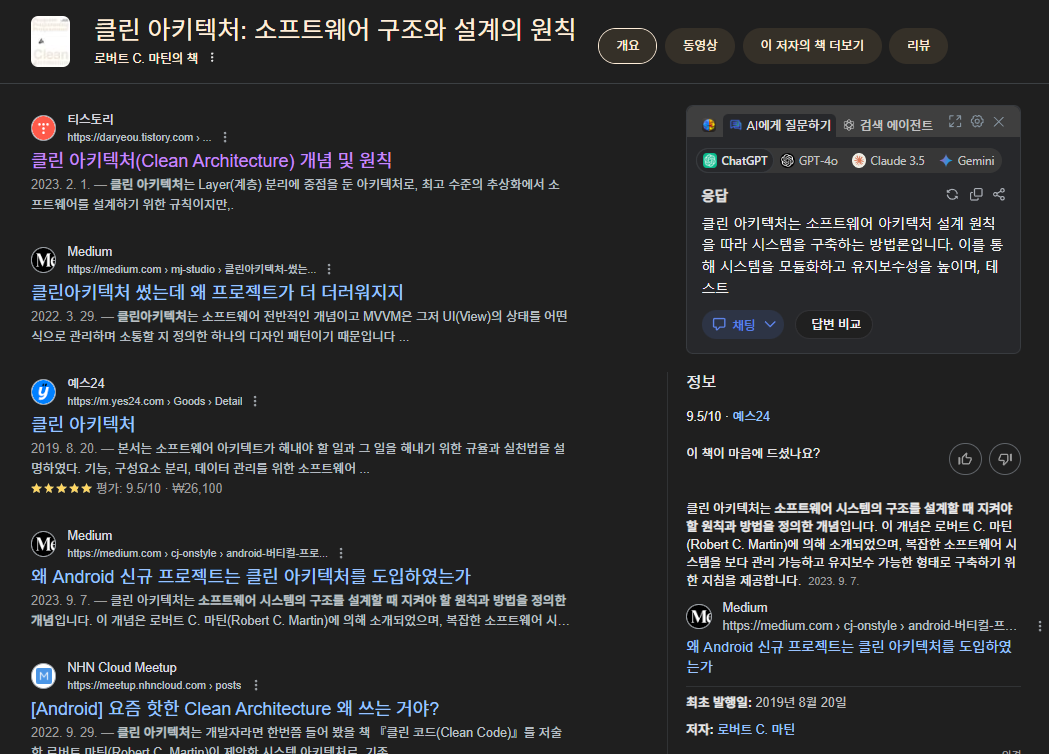Select the 개요 tab

point(627,45)
